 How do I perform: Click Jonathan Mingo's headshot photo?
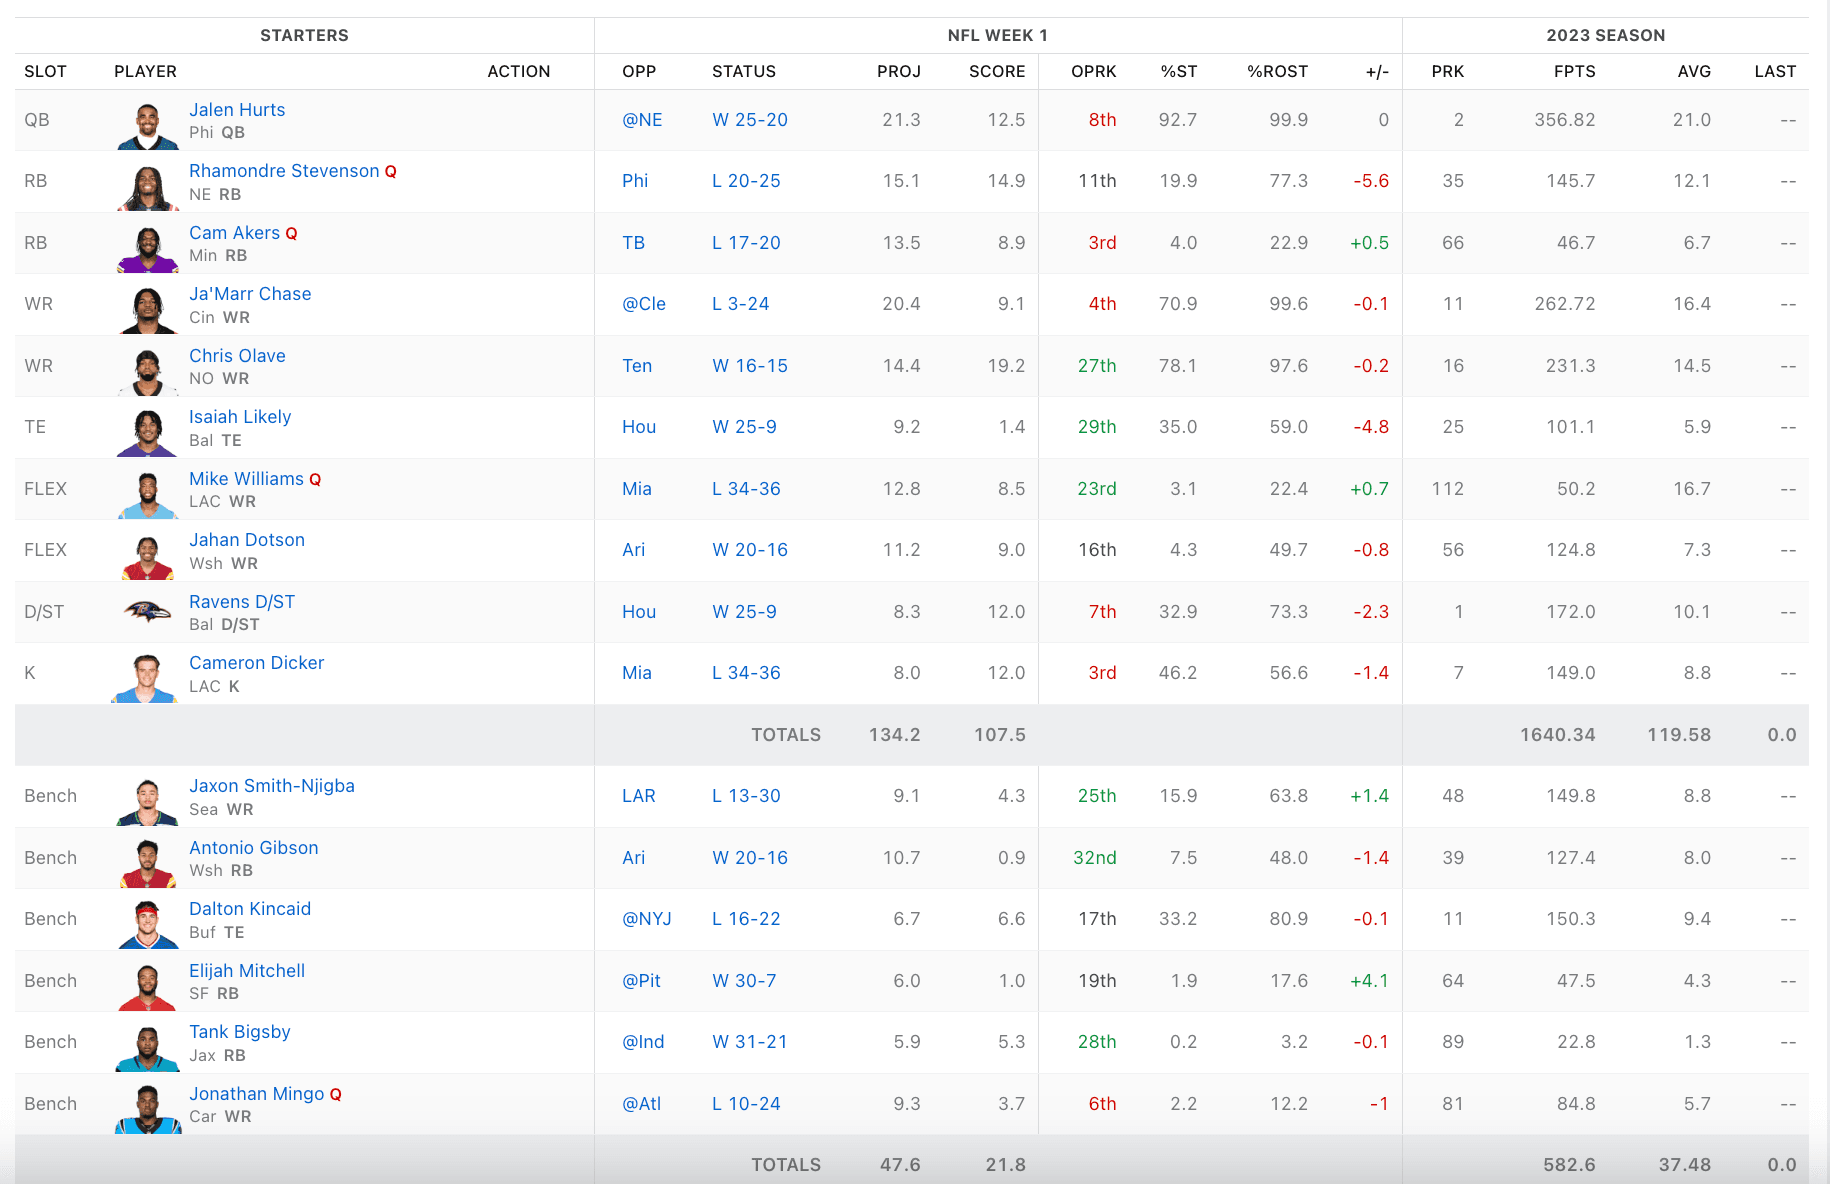148,1110
